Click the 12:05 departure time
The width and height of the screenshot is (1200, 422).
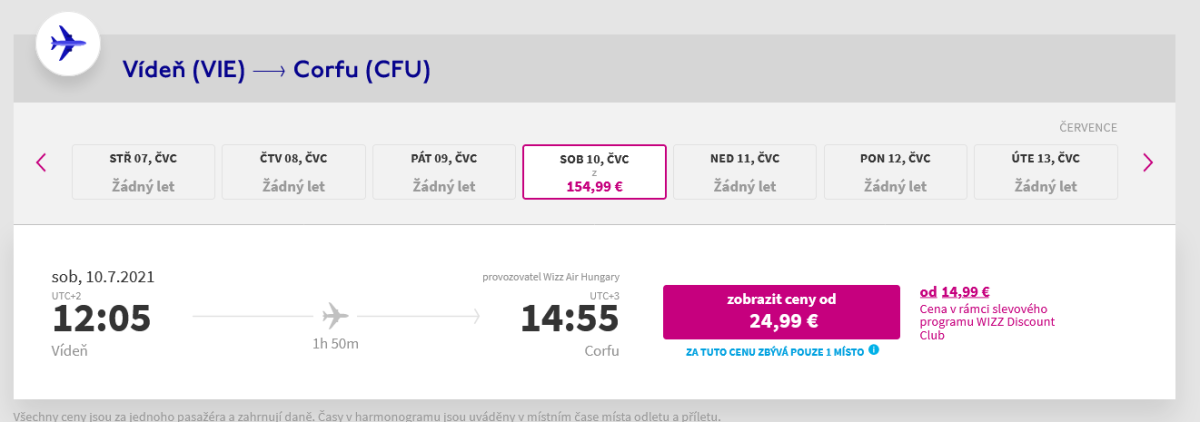[x=101, y=319]
